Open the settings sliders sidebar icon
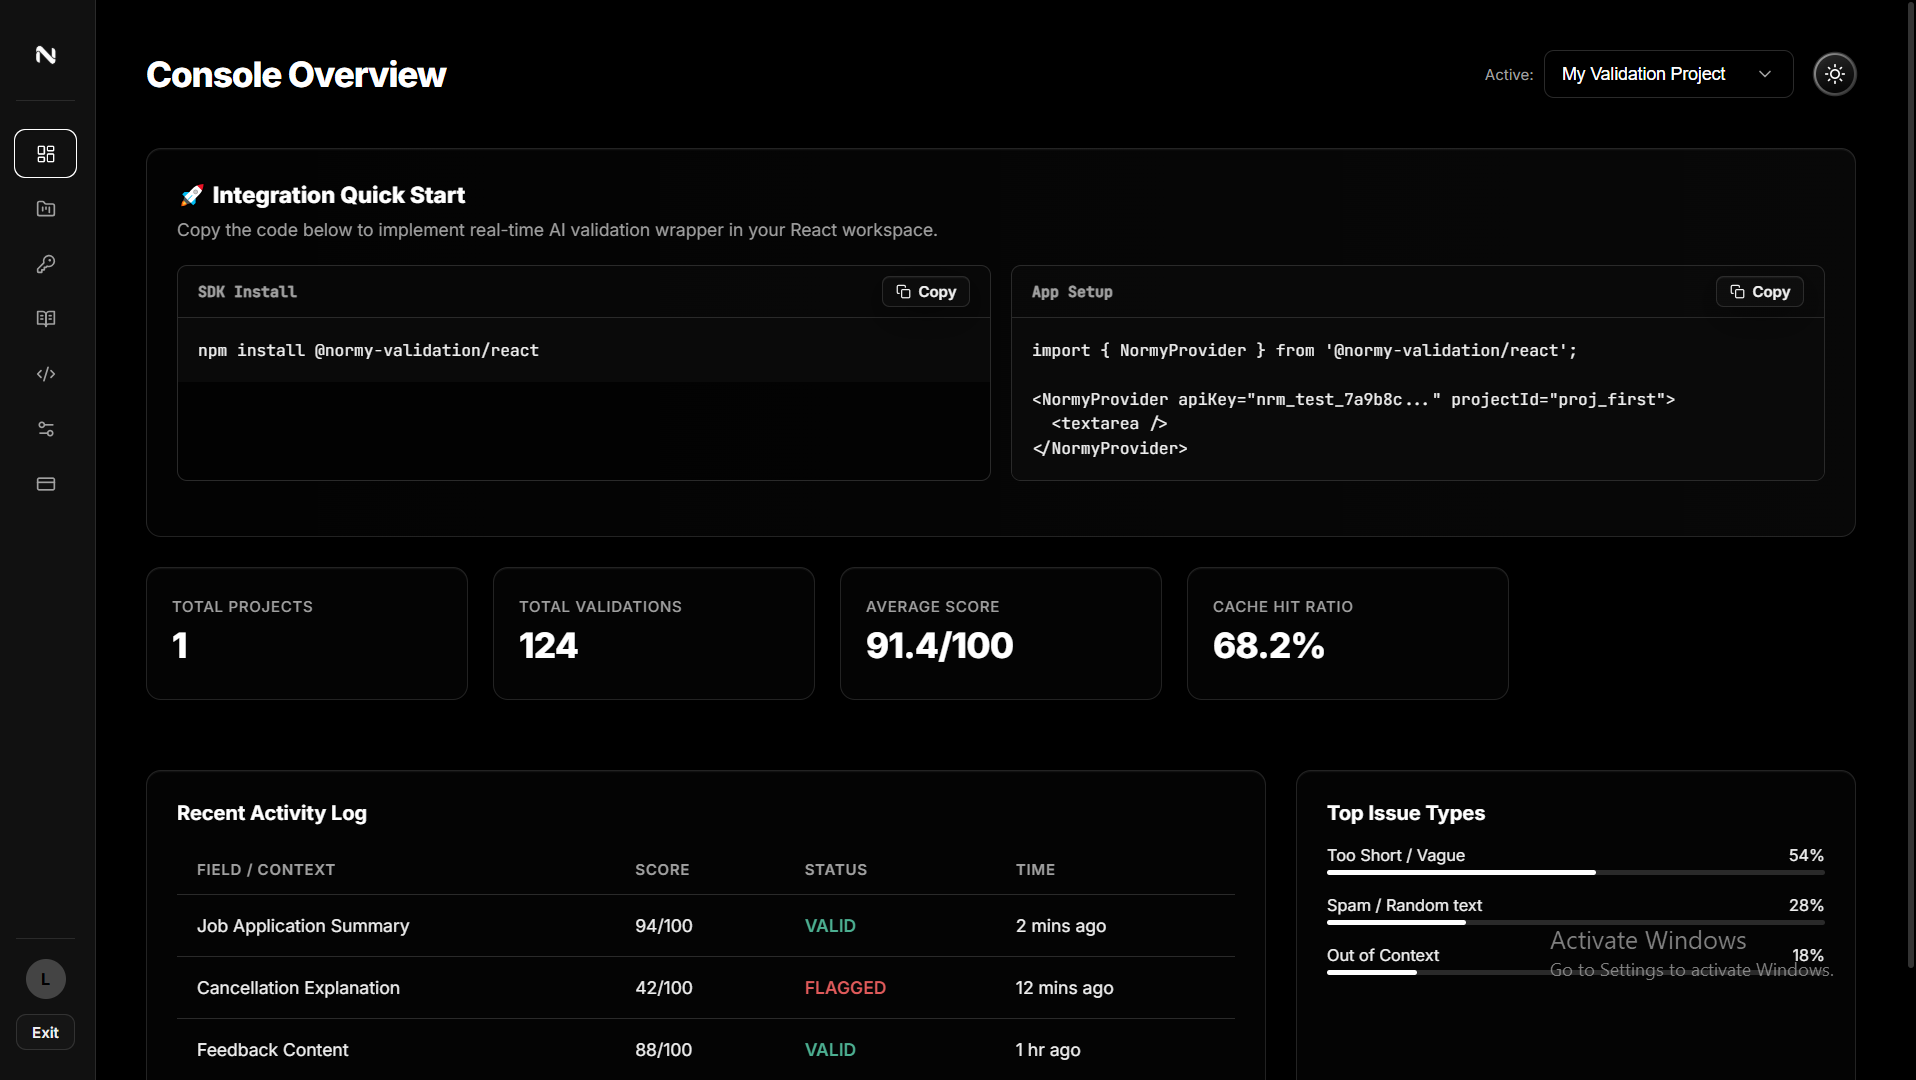Image resolution: width=1916 pixels, height=1080 pixels. click(46, 429)
